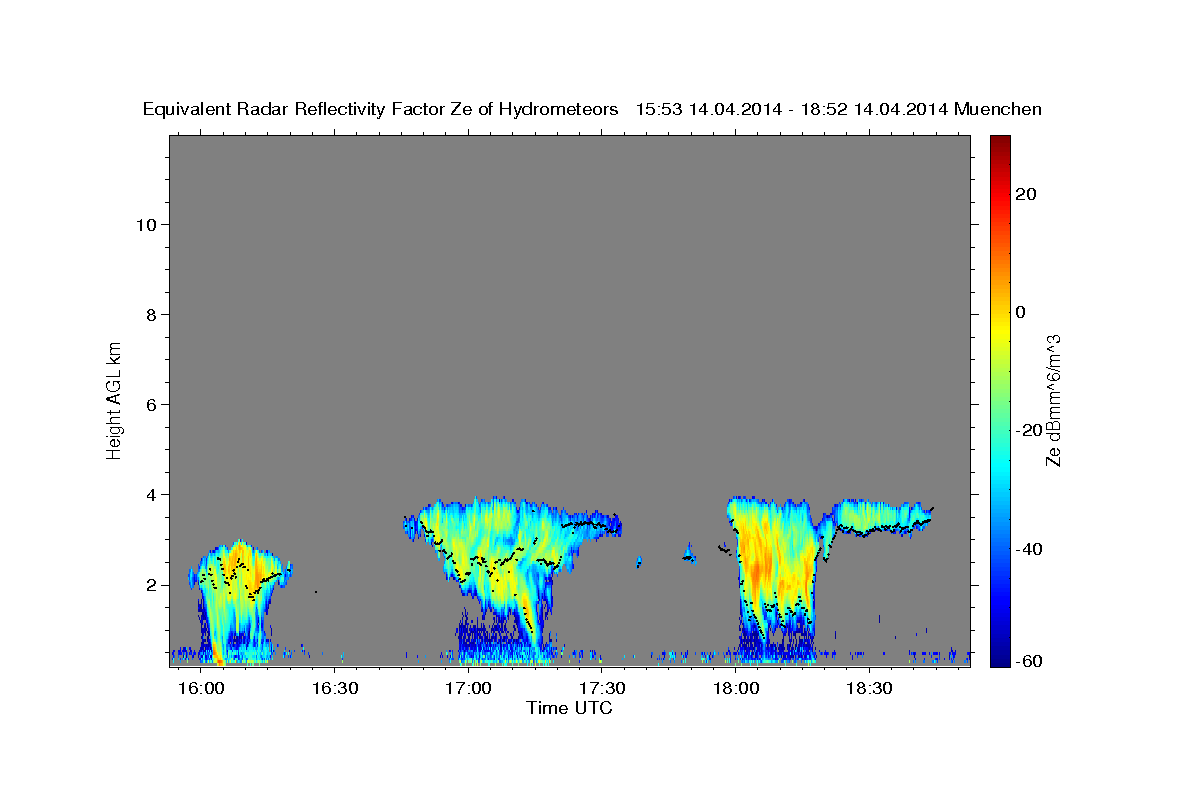Screen dimensions: 1200x800
Task: Click the dark blue bottom of colorbar
Action: coord(1000,655)
